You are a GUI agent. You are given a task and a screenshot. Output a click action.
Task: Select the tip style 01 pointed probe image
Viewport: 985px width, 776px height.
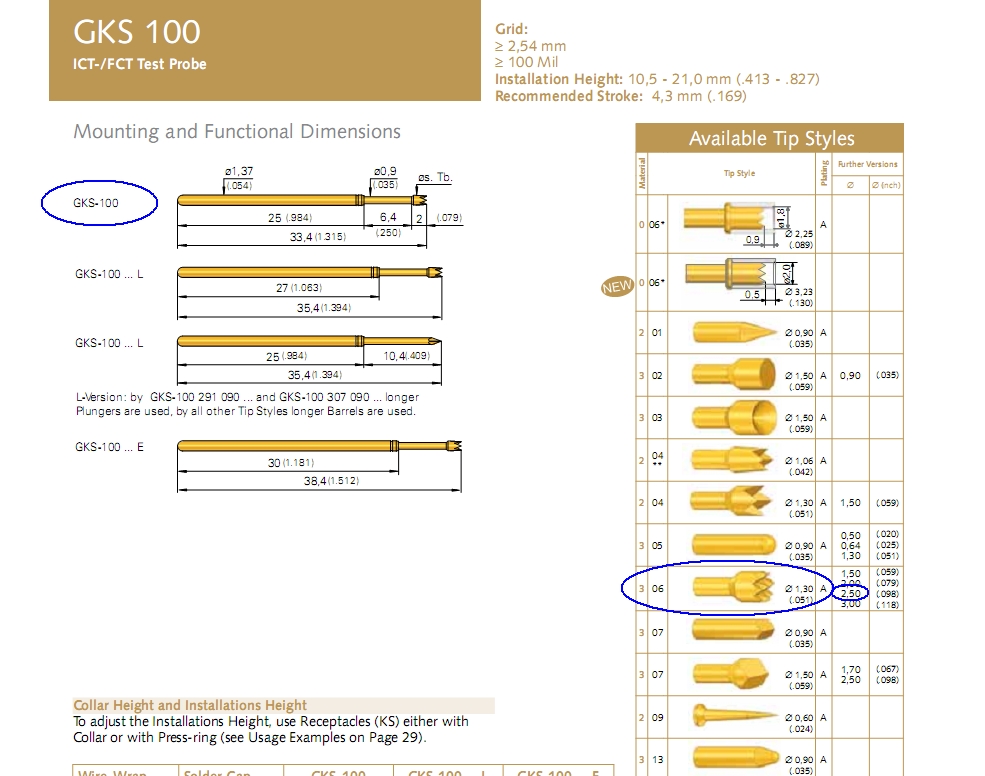click(x=734, y=332)
